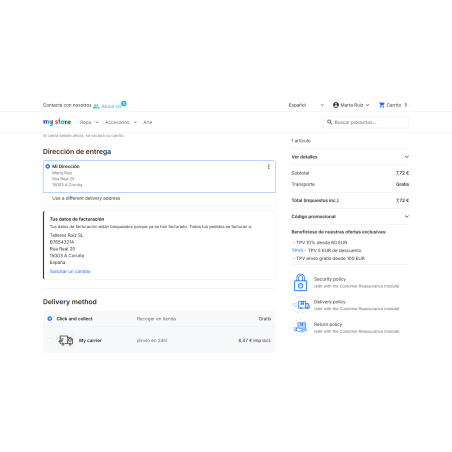Click the 8,47 € imp incl. price
This screenshot has height=452, width=452.
coord(255,340)
